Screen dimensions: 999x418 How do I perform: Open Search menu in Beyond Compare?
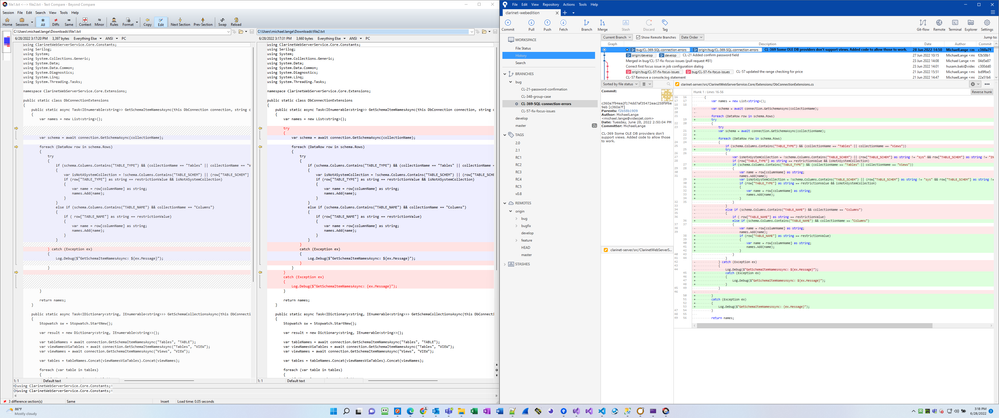(40, 12)
